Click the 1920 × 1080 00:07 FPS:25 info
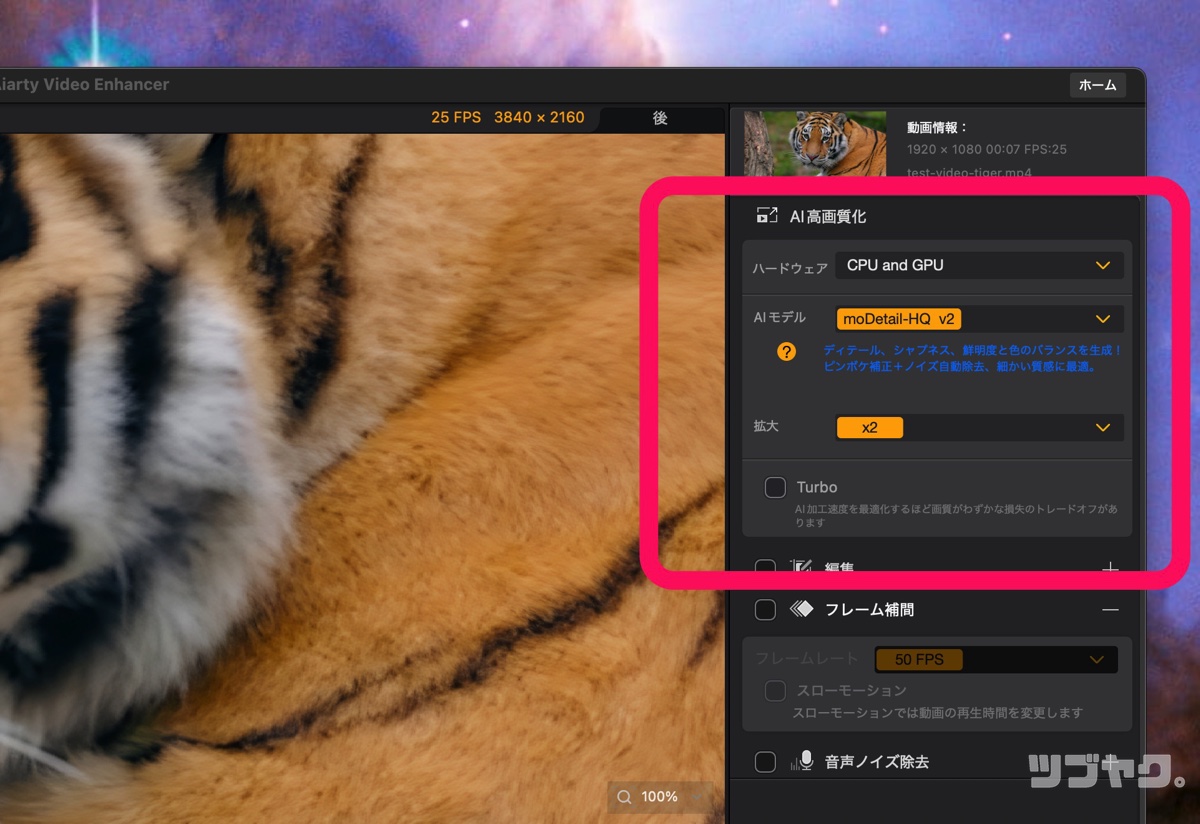This screenshot has height=824, width=1200. pos(987,149)
